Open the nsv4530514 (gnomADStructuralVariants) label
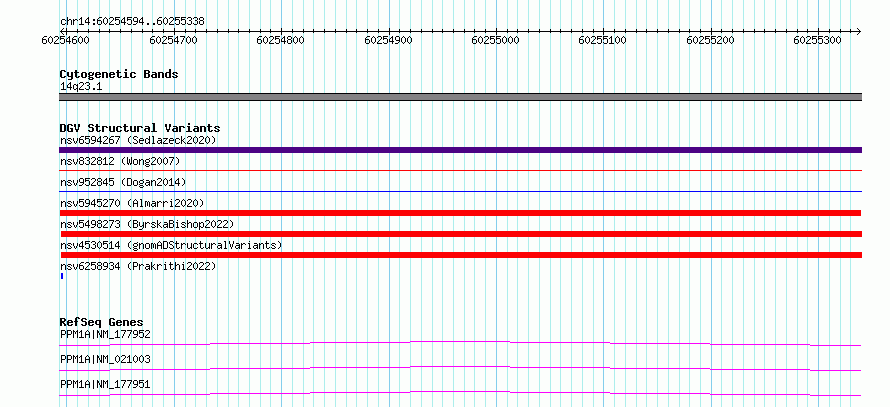Image resolution: width=890 pixels, height=407 pixels. click(x=171, y=245)
